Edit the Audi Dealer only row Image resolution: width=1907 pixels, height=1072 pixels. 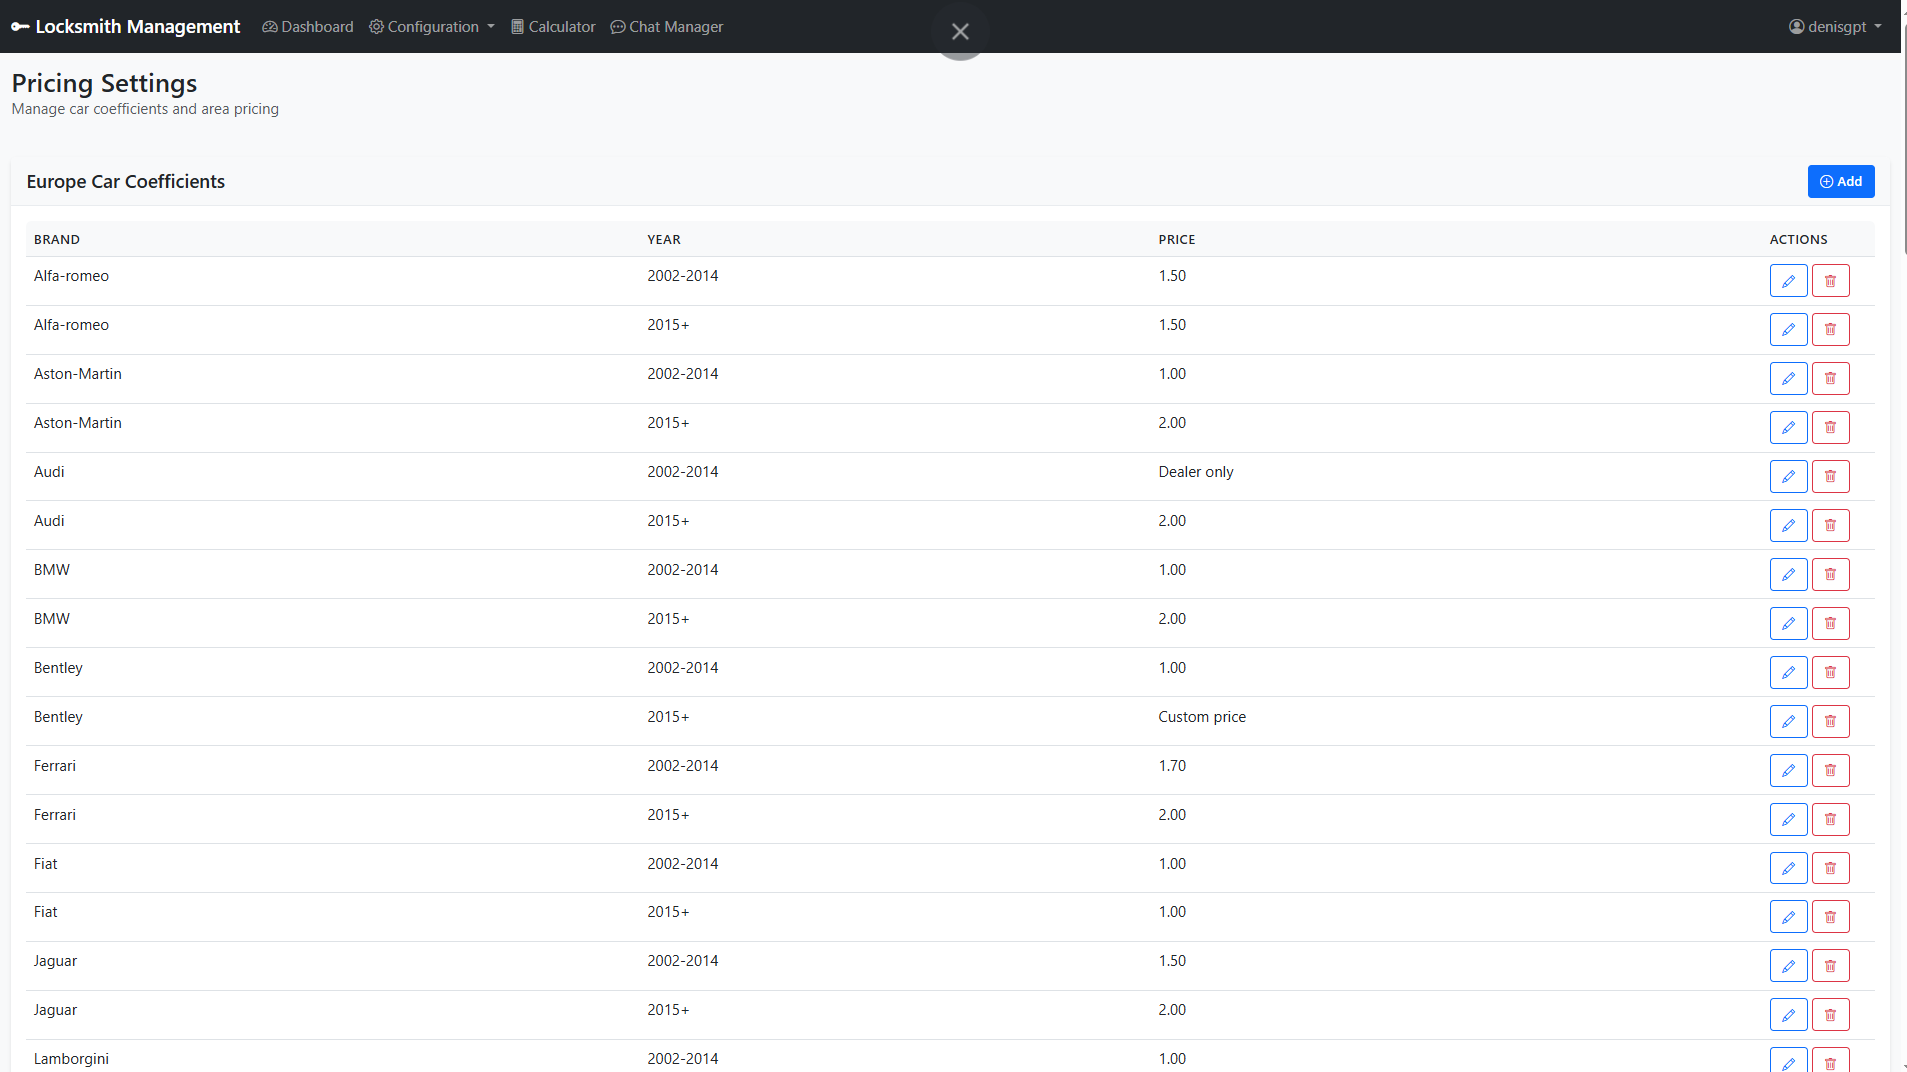coord(1788,477)
